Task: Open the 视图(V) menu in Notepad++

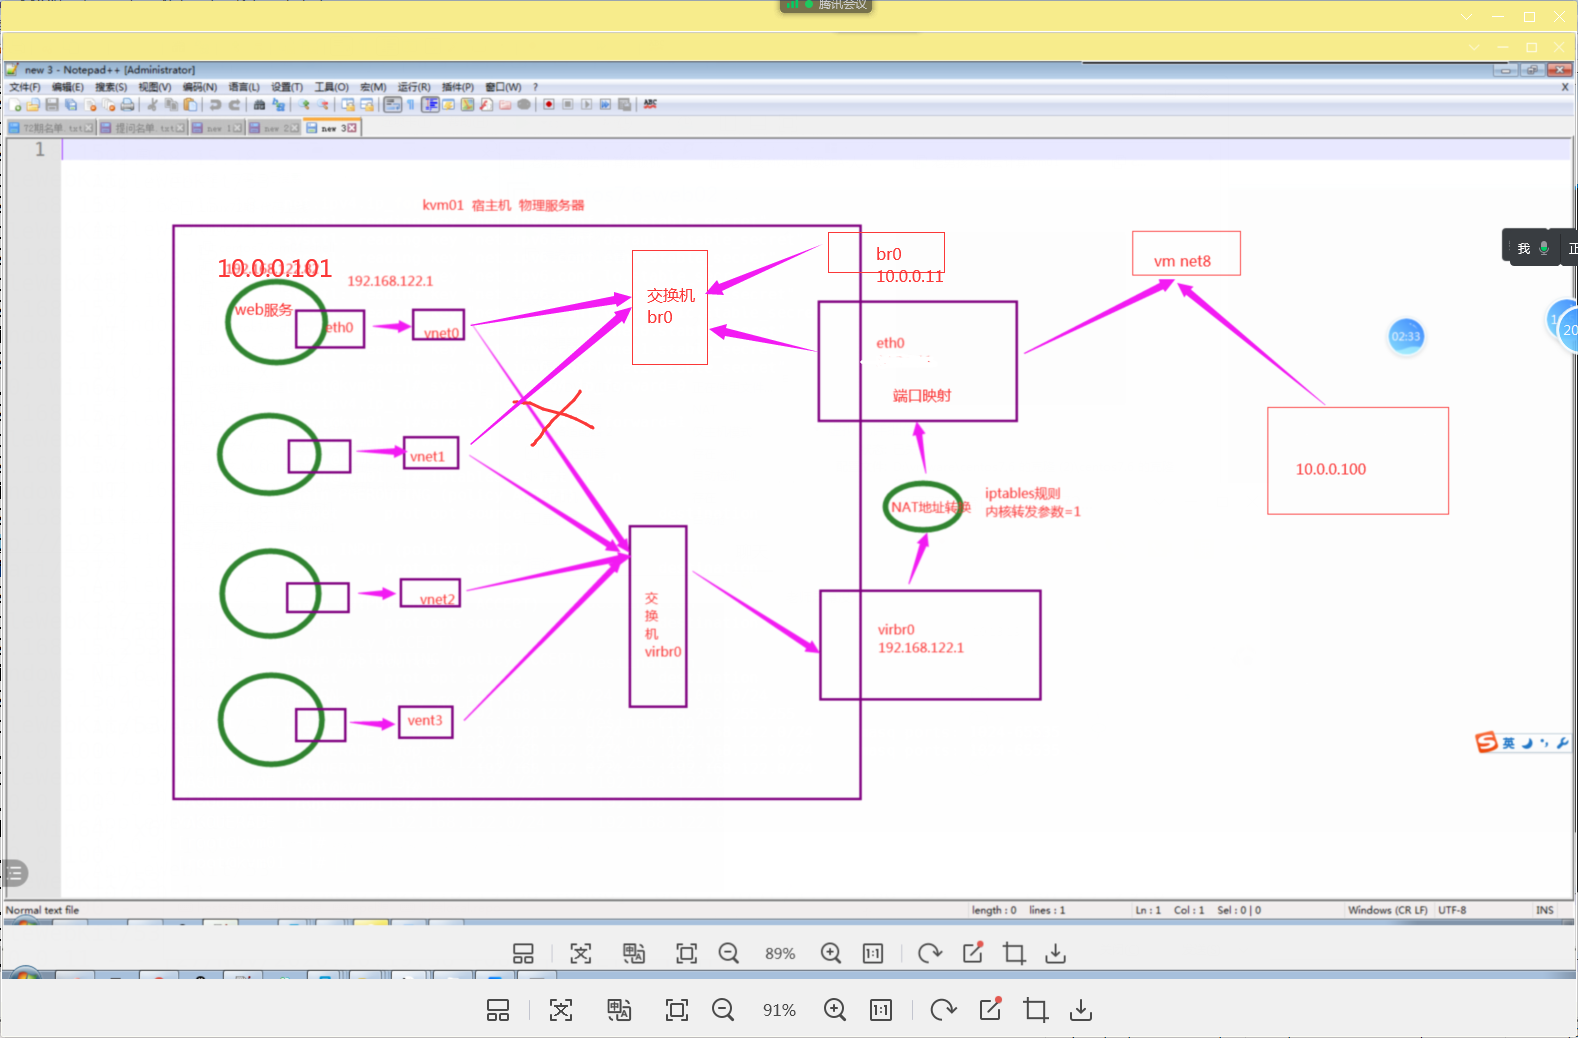Action: point(155,87)
